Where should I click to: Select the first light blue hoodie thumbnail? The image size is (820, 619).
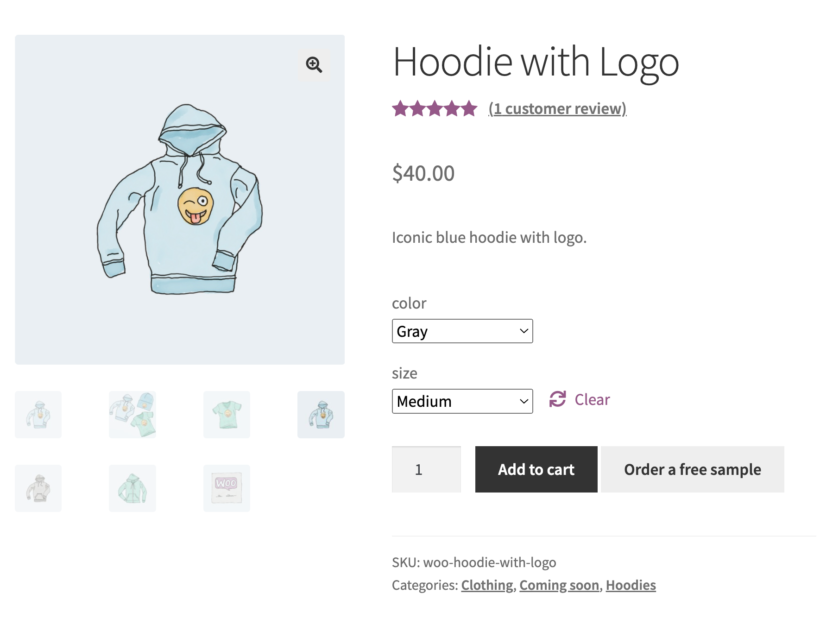pos(38,414)
